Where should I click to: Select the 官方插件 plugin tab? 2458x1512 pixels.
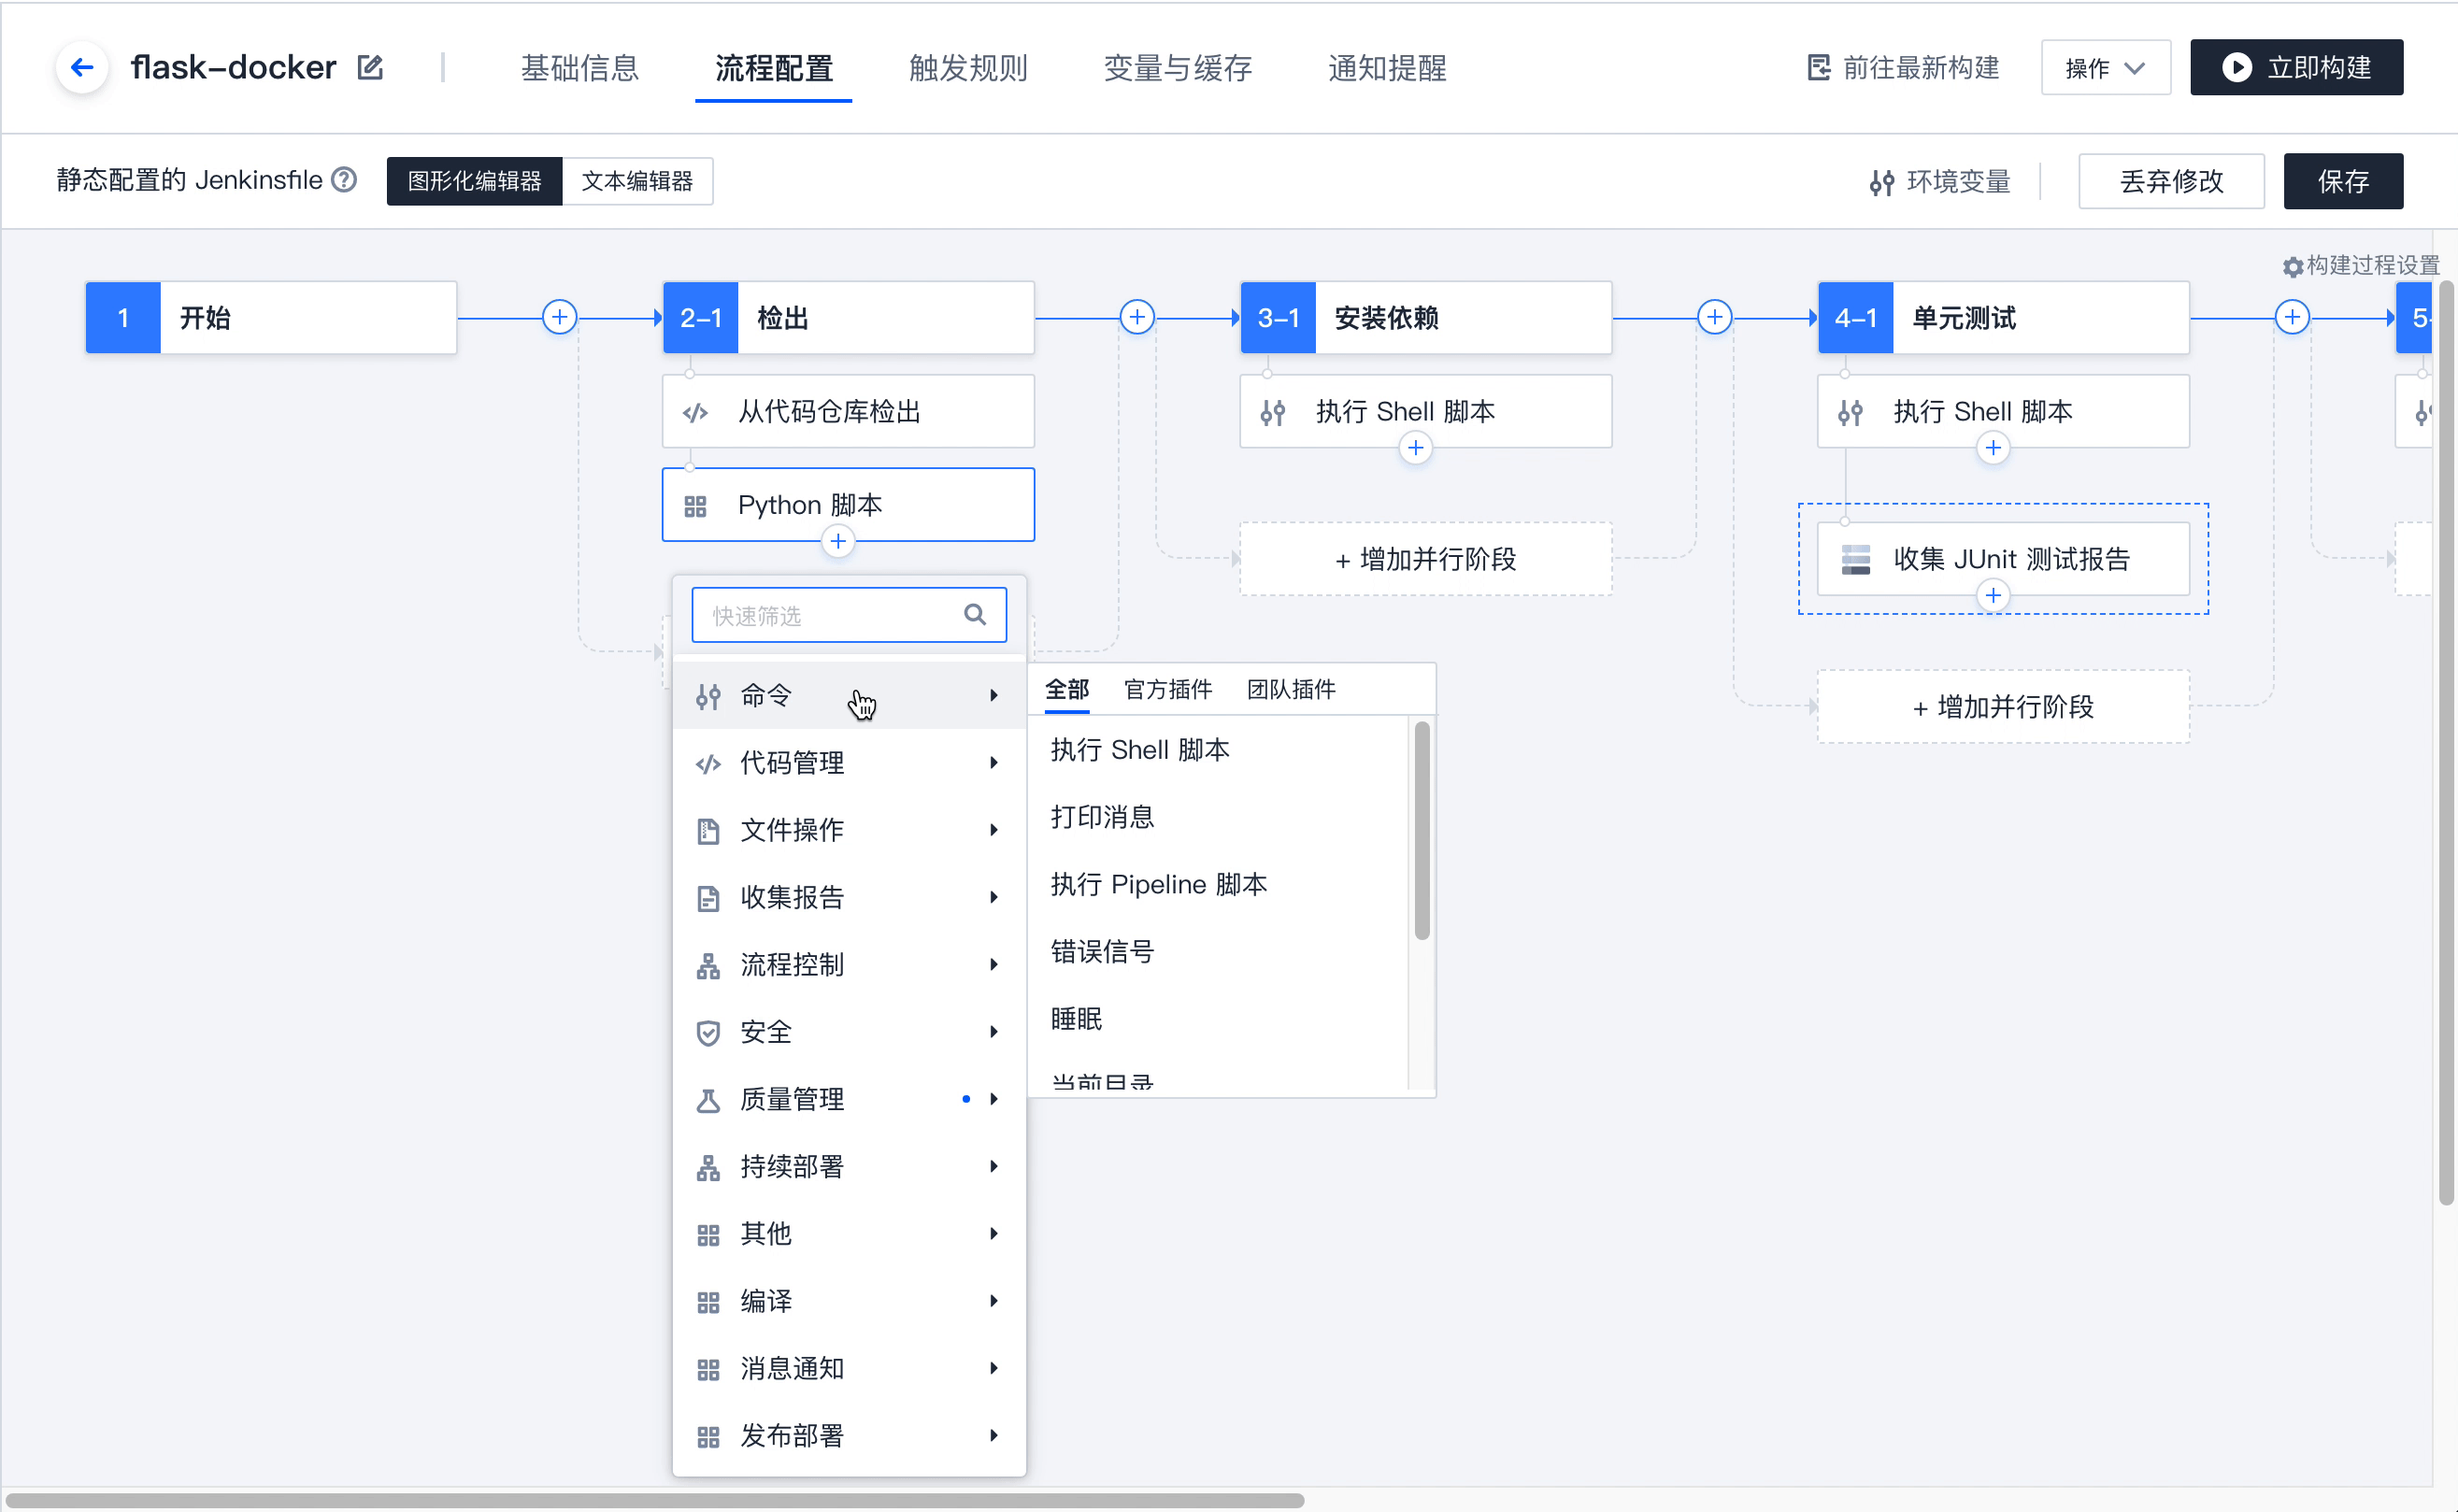[x=1168, y=689]
